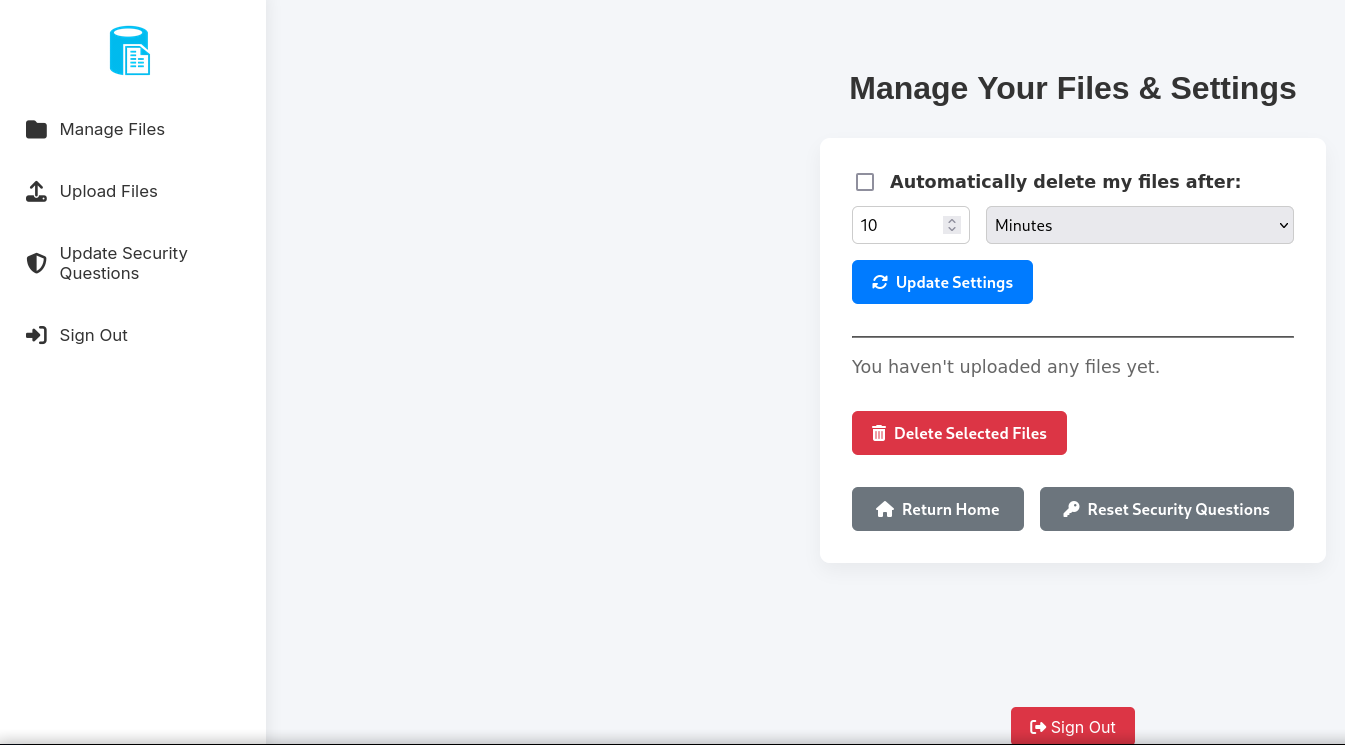Click the upload arrow icon in sidebar

tap(36, 191)
